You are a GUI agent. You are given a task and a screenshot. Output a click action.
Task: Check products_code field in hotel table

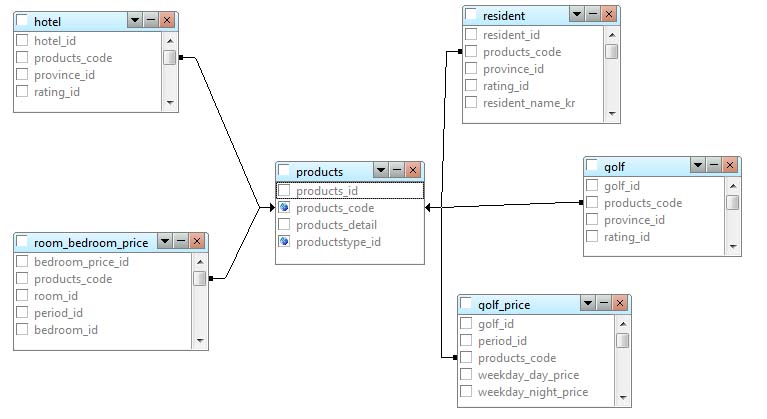coord(22,57)
